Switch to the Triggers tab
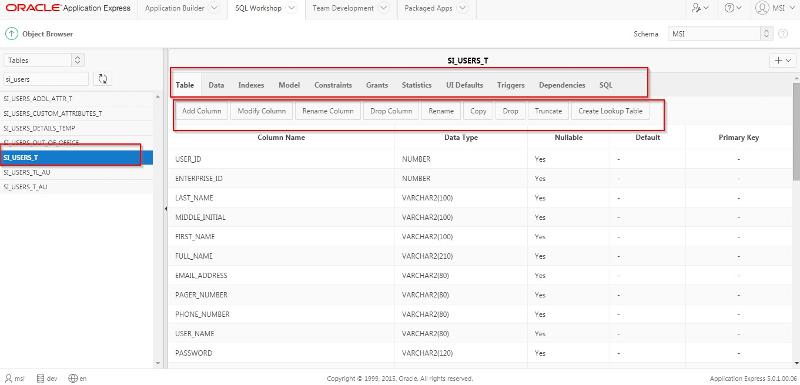 click(511, 85)
